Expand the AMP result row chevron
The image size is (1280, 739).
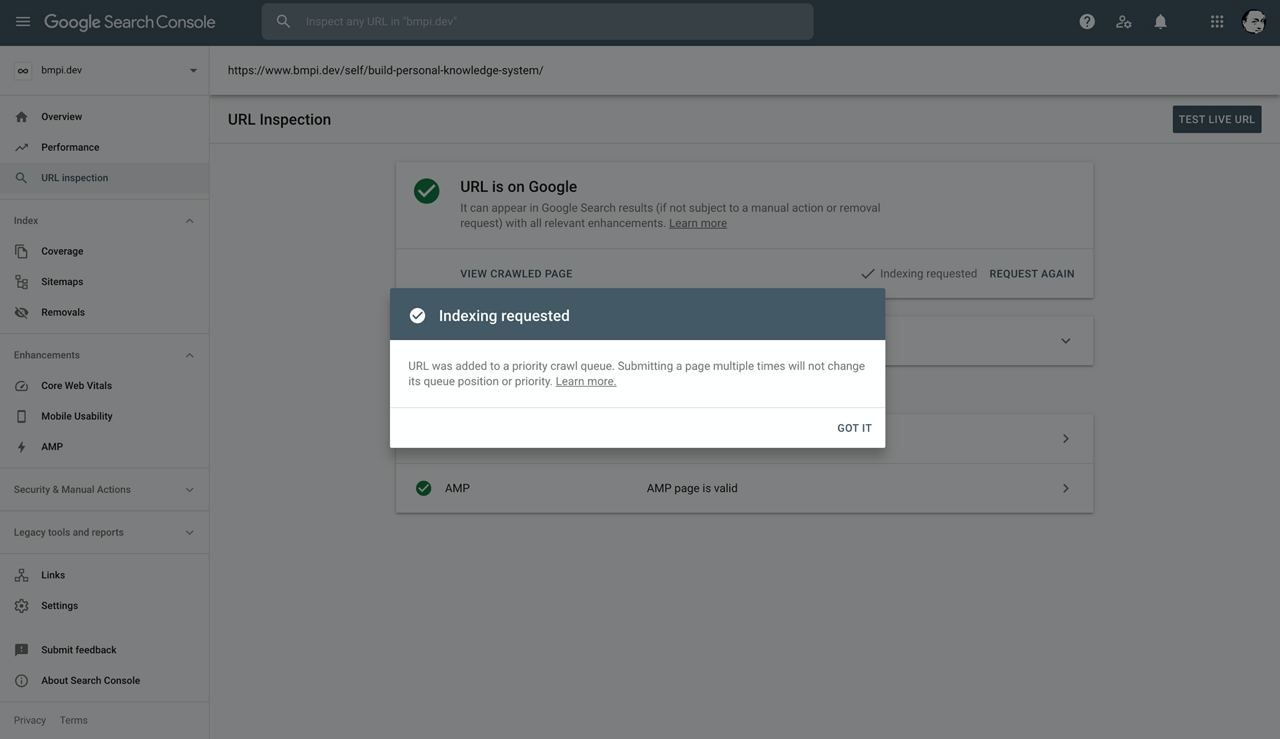click(x=1065, y=489)
